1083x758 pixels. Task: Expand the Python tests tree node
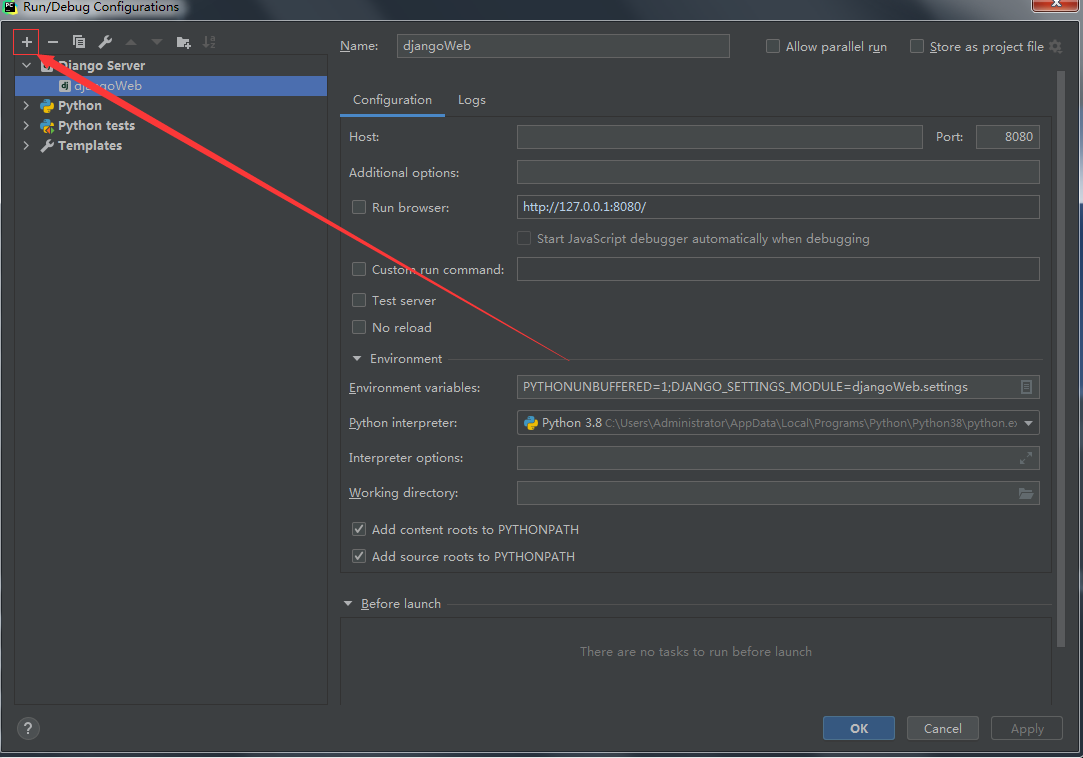(x=26, y=126)
